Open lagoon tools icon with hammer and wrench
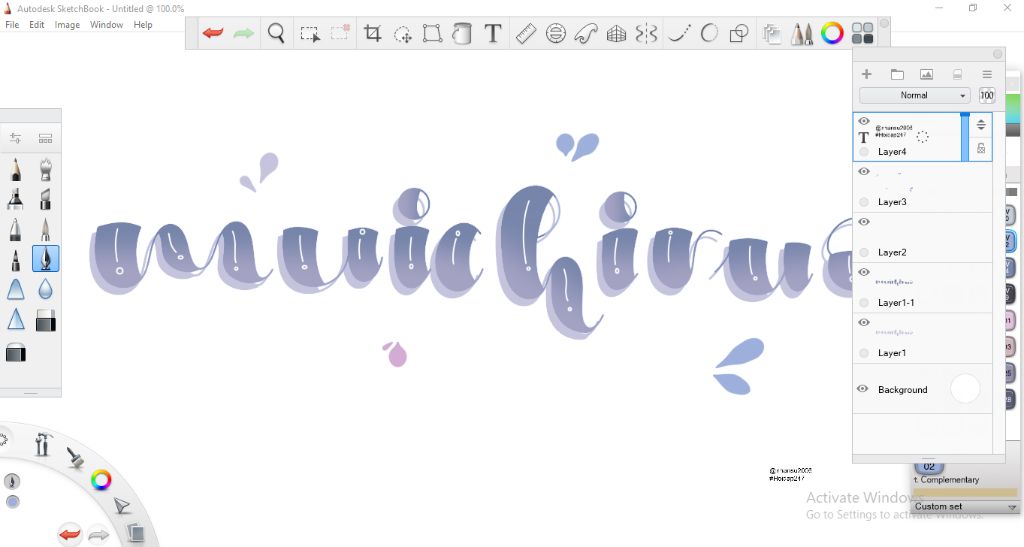 point(43,445)
